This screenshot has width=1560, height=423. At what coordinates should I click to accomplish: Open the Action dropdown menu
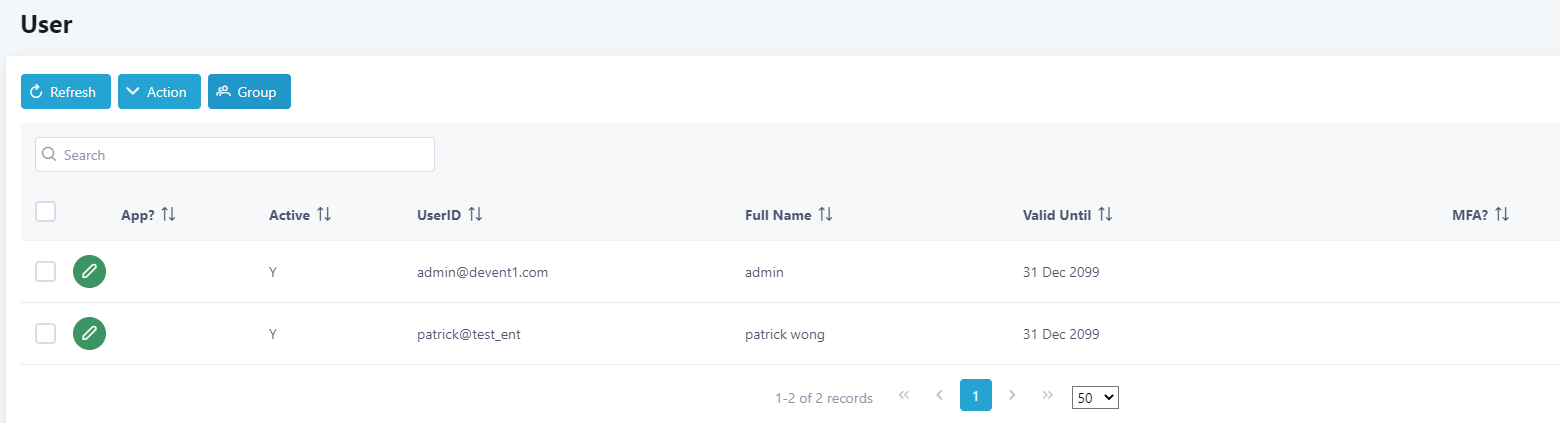point(159,92)
